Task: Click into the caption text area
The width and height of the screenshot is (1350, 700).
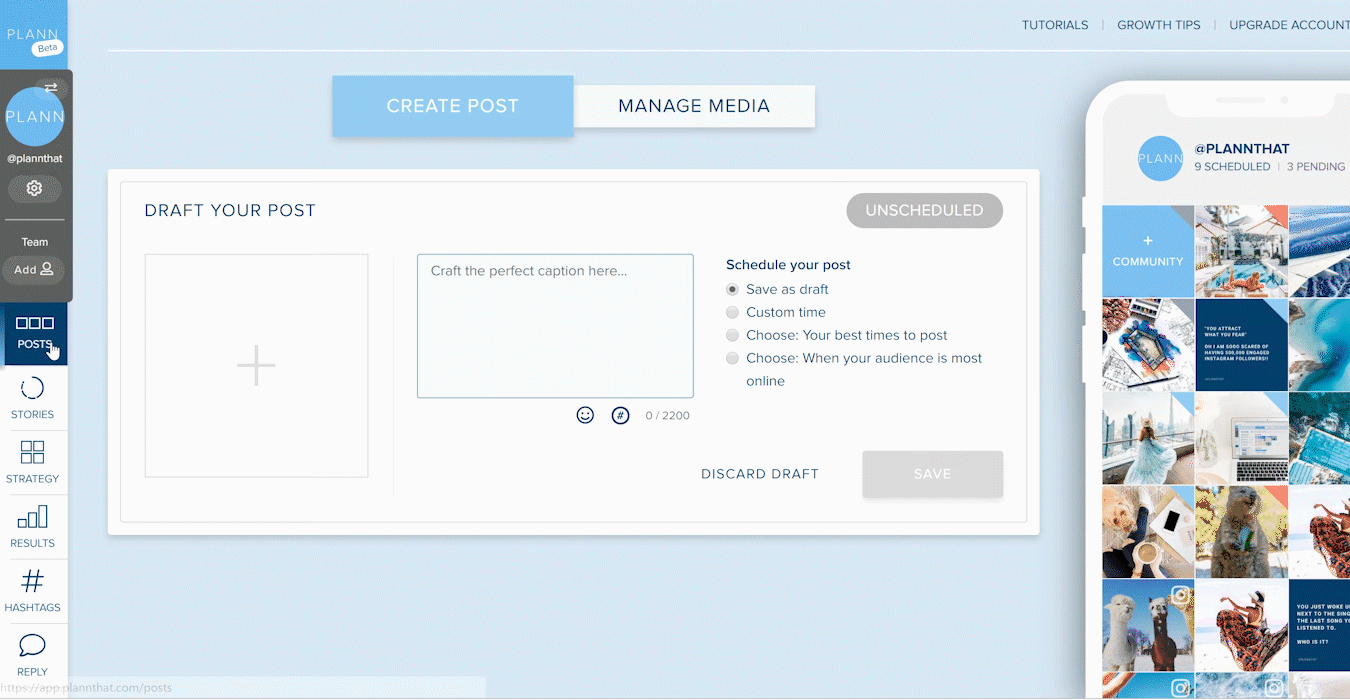Action: tap(555, 326)
